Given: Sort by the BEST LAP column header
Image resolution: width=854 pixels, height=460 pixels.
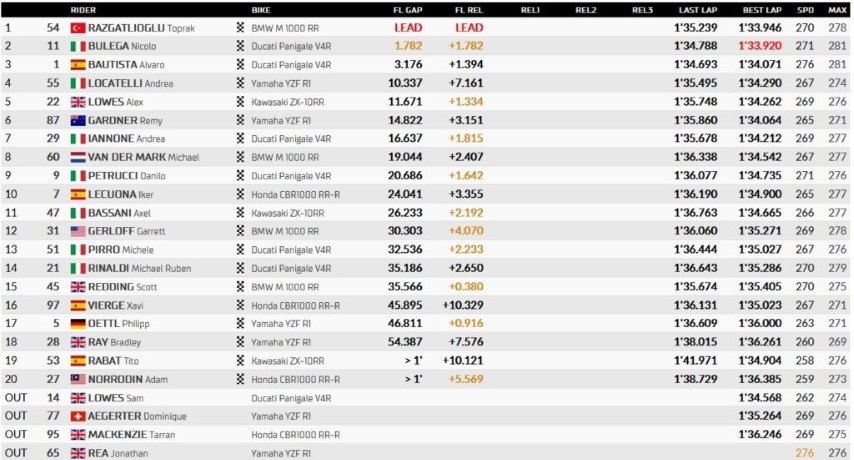Looking at the screenshot, I should click(x=762, y=10).
